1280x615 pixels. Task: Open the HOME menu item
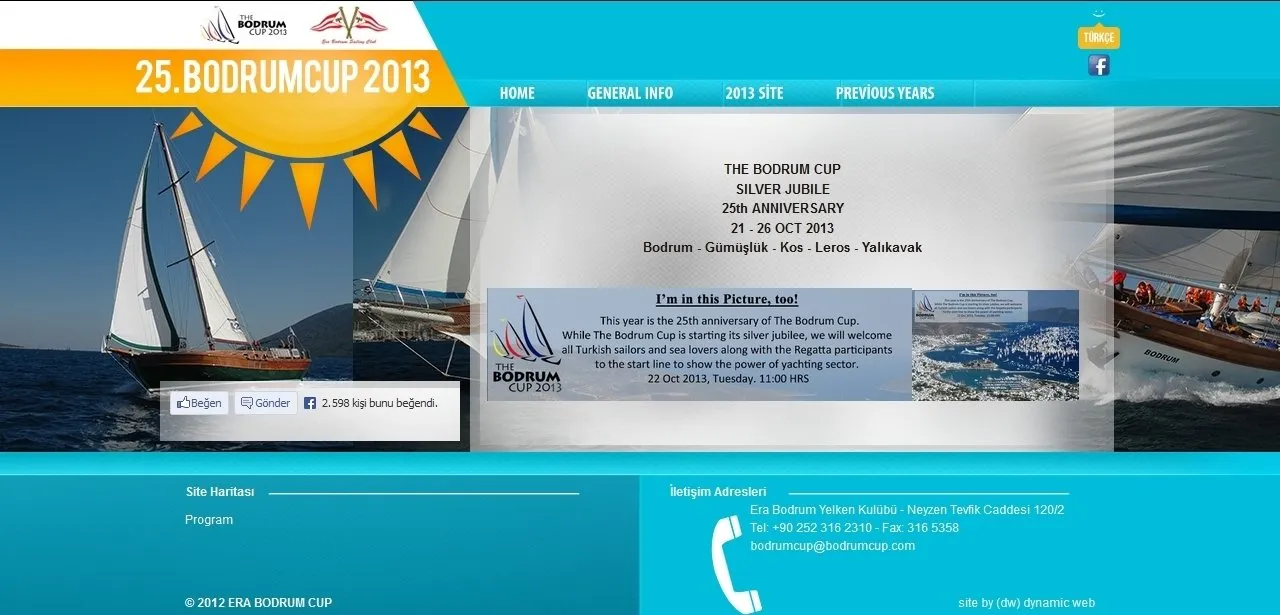[x=517, y=93]
